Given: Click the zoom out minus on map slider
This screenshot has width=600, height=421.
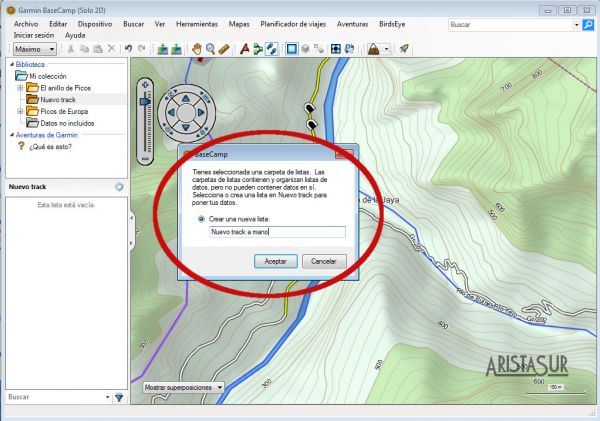Looking at the screenshot, I should pos(145,158).
